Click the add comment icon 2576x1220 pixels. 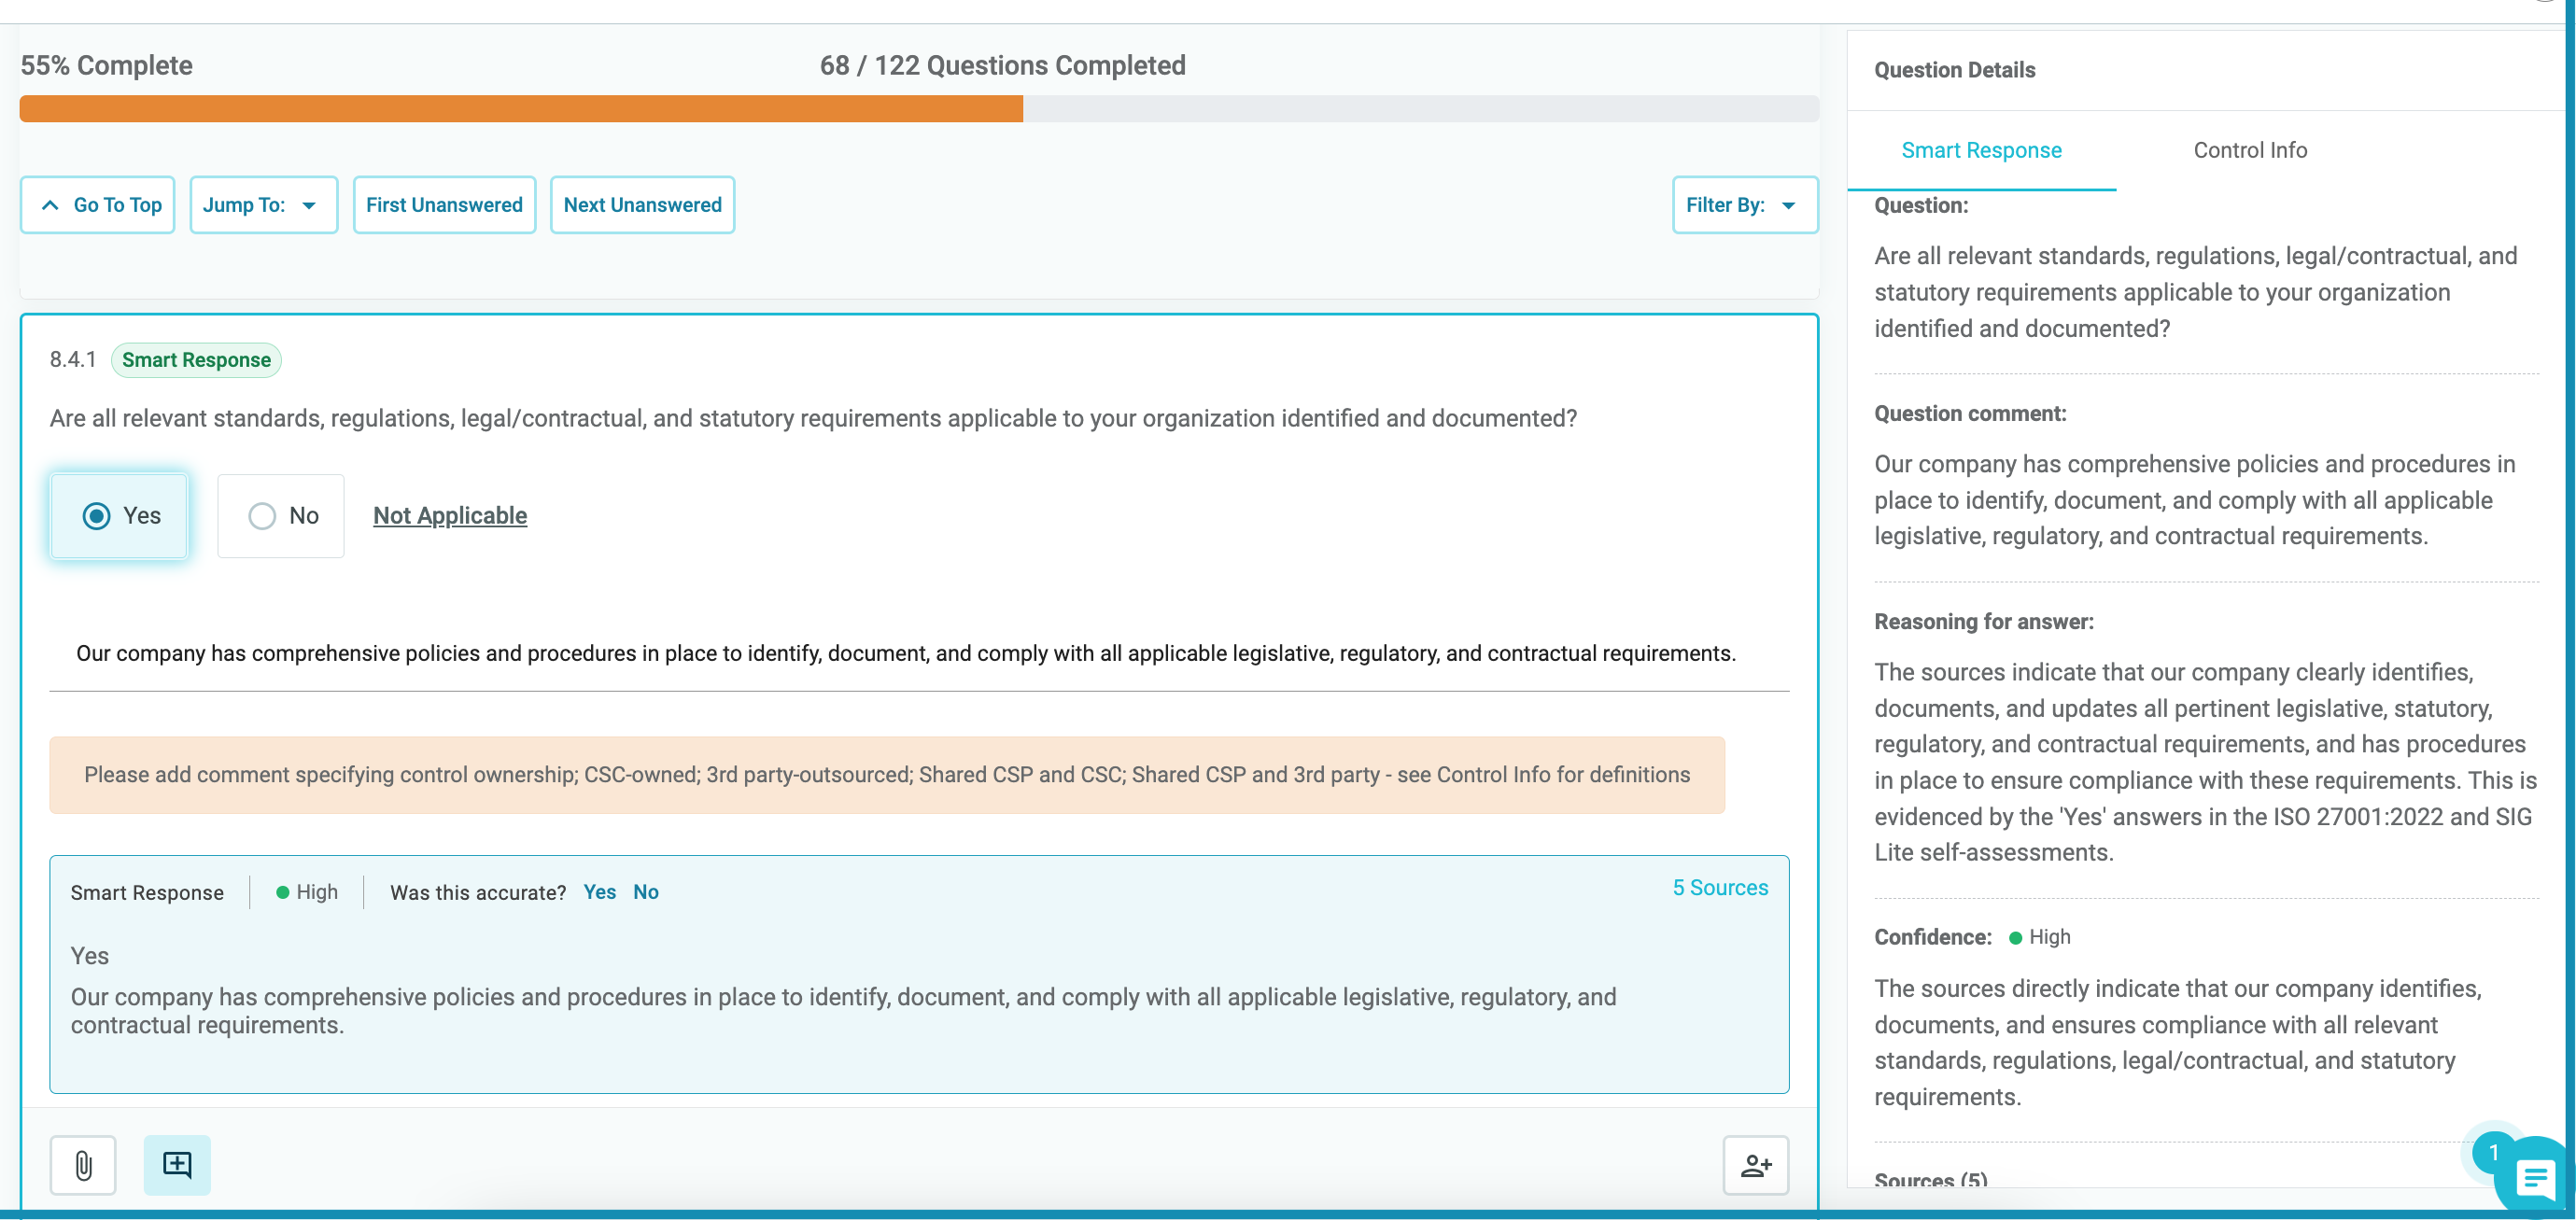click(177, 1165)
